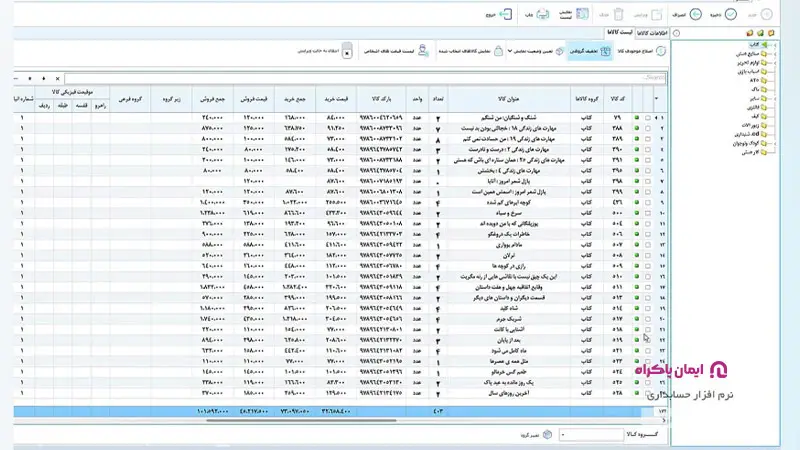This screenshot has width=800, height=450.
Task: Select the اسباب بازی group in the tree
Action: [x=748, y=71]
